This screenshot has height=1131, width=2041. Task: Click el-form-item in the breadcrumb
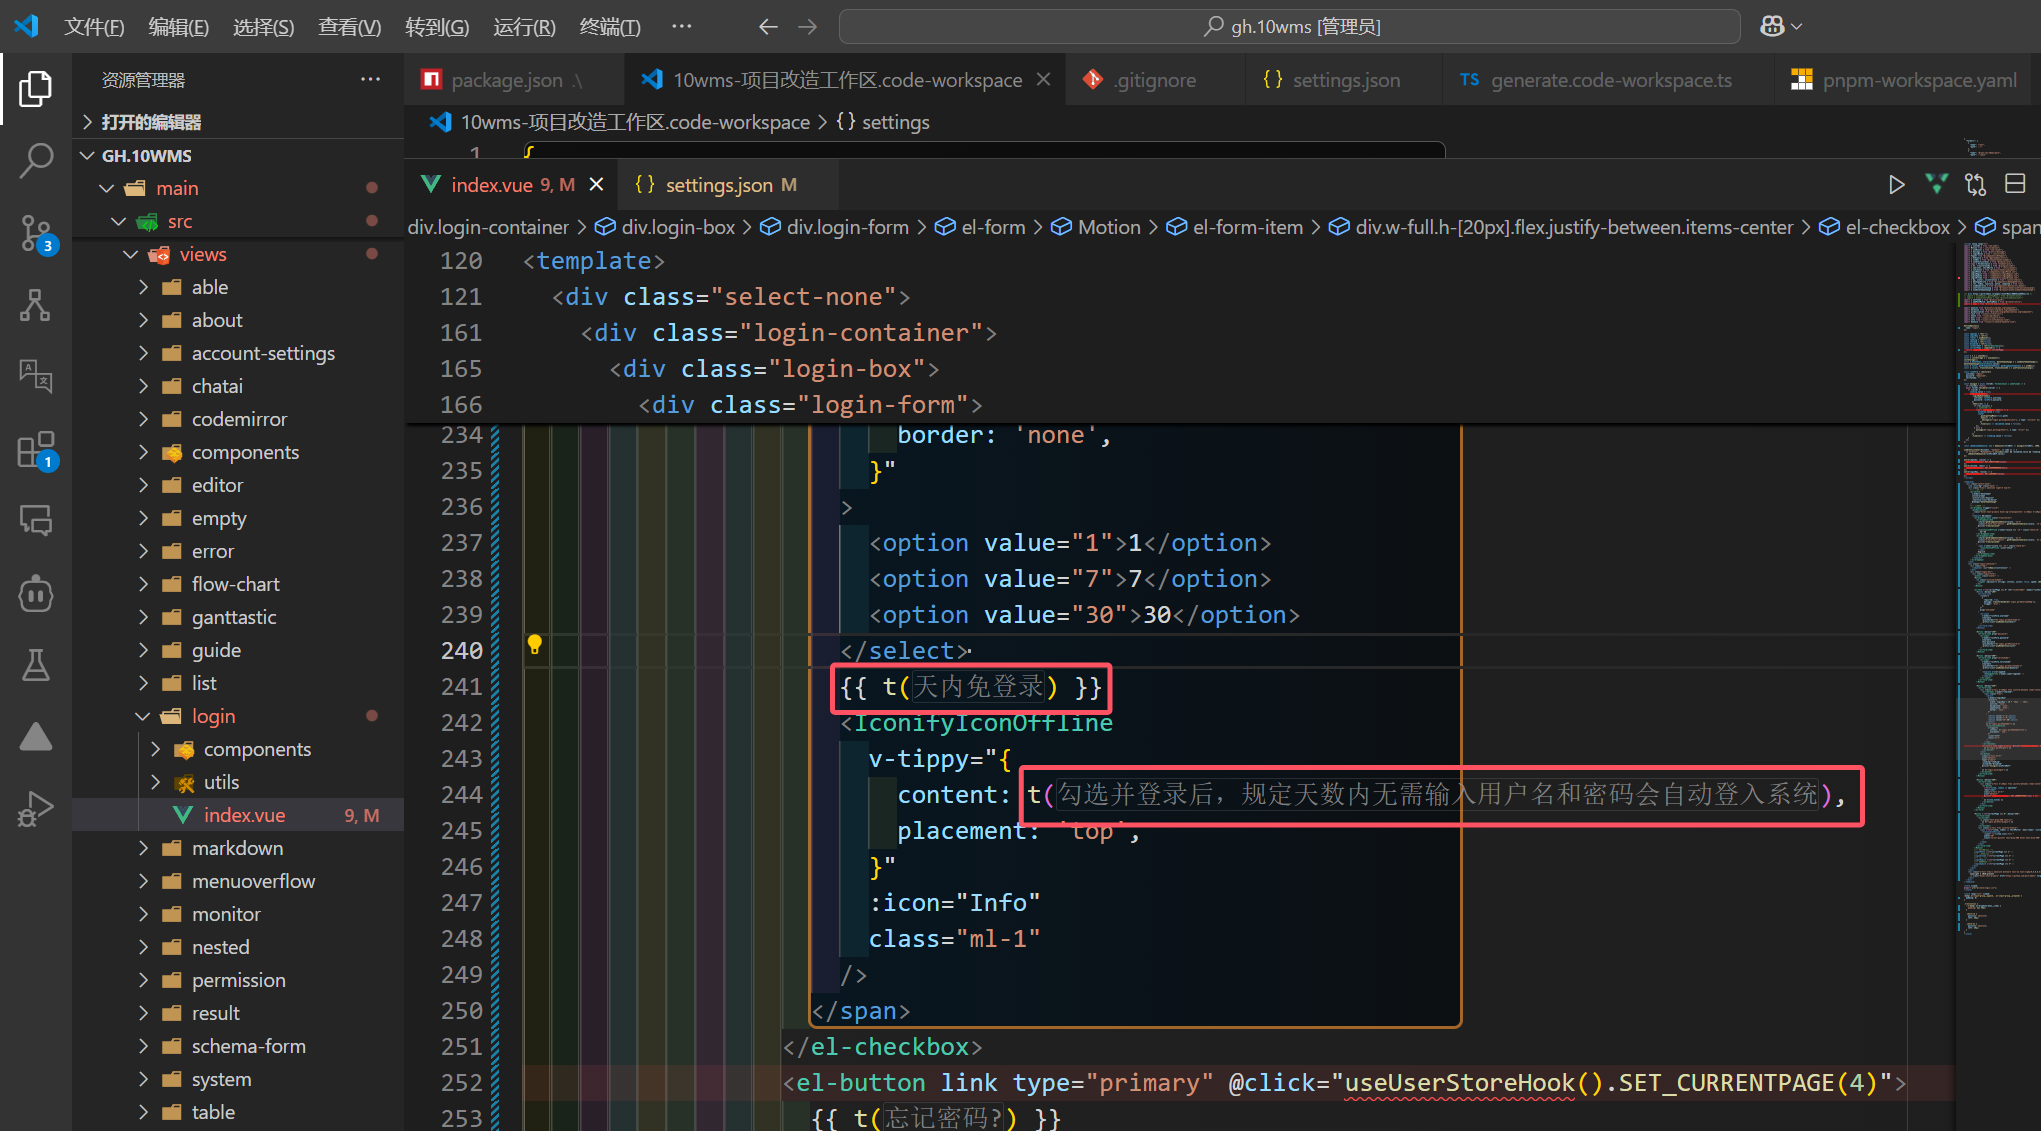[1235, 227]
